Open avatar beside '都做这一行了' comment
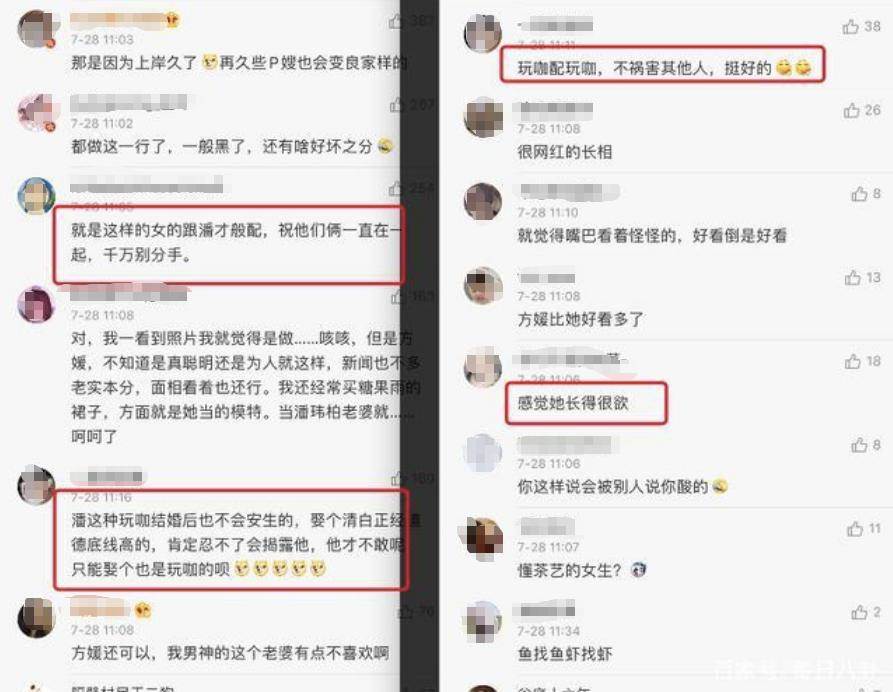The width and height of the screenshot is (893, 692). 38,112
